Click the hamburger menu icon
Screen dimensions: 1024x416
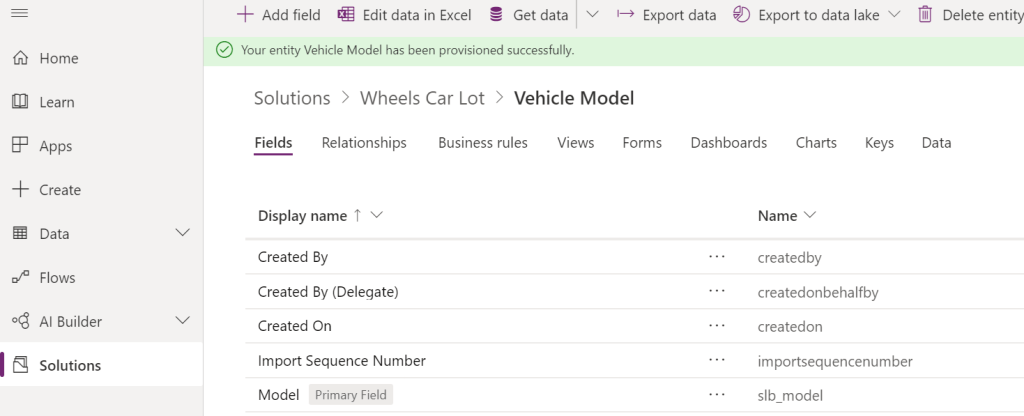tap(20, 13)
